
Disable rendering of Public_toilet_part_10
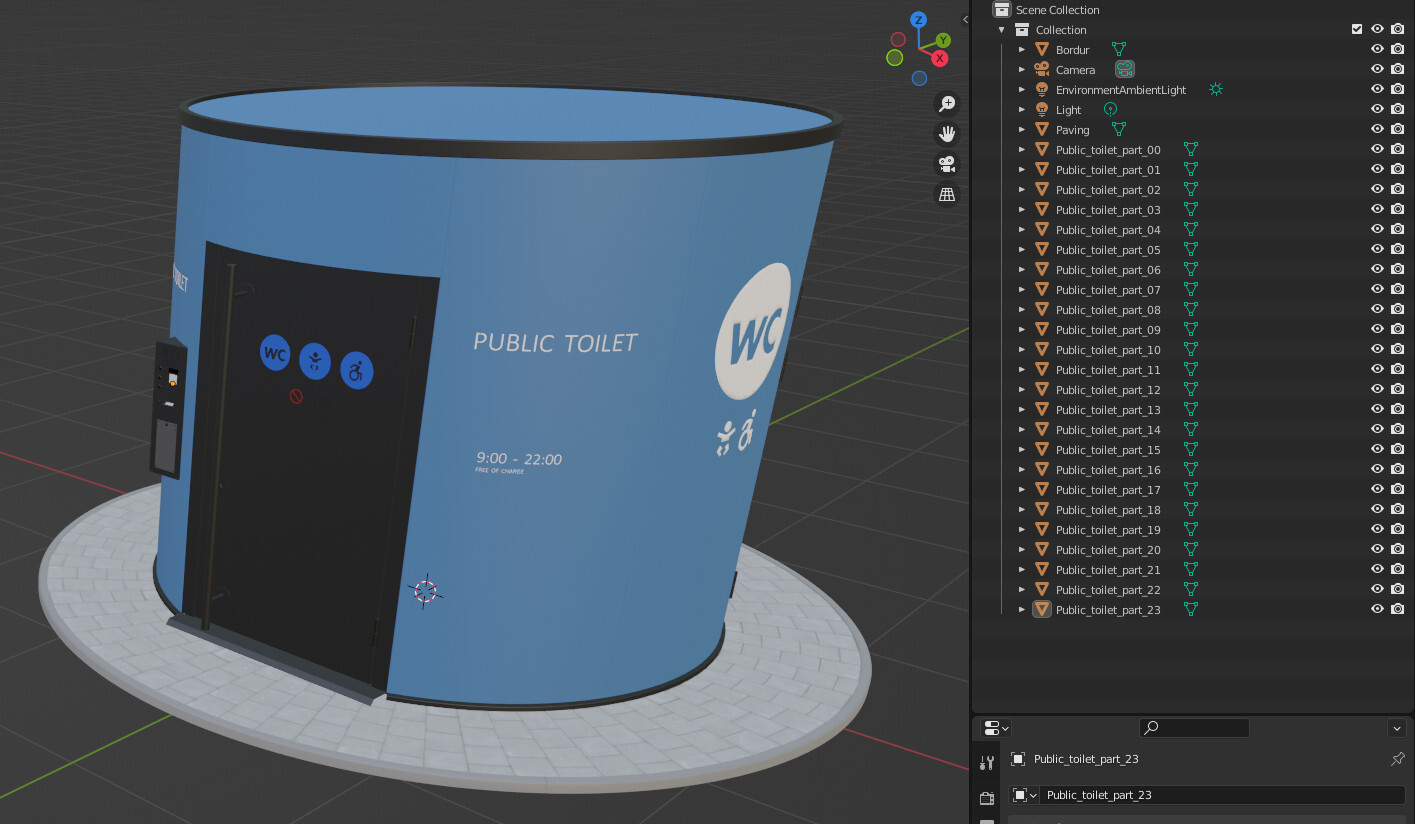tap(1398, 350)
